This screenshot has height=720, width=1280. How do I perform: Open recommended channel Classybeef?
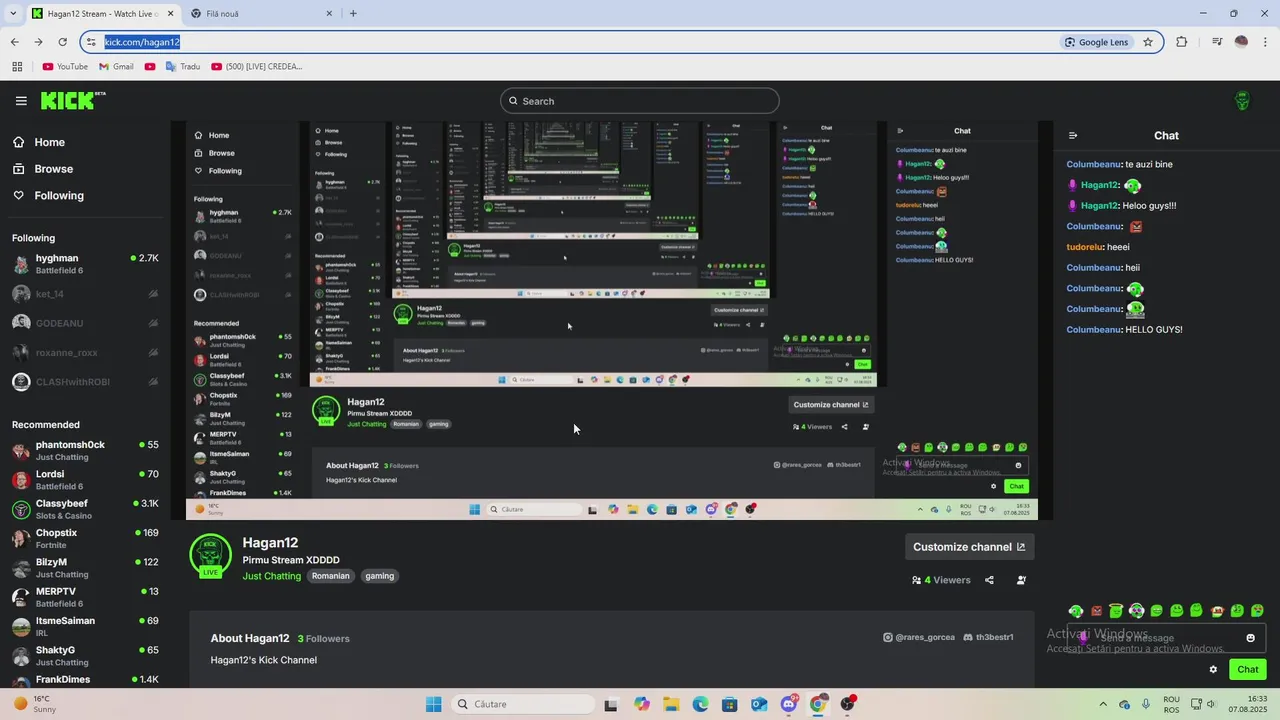pyautogui.click(x=85, y=509)
